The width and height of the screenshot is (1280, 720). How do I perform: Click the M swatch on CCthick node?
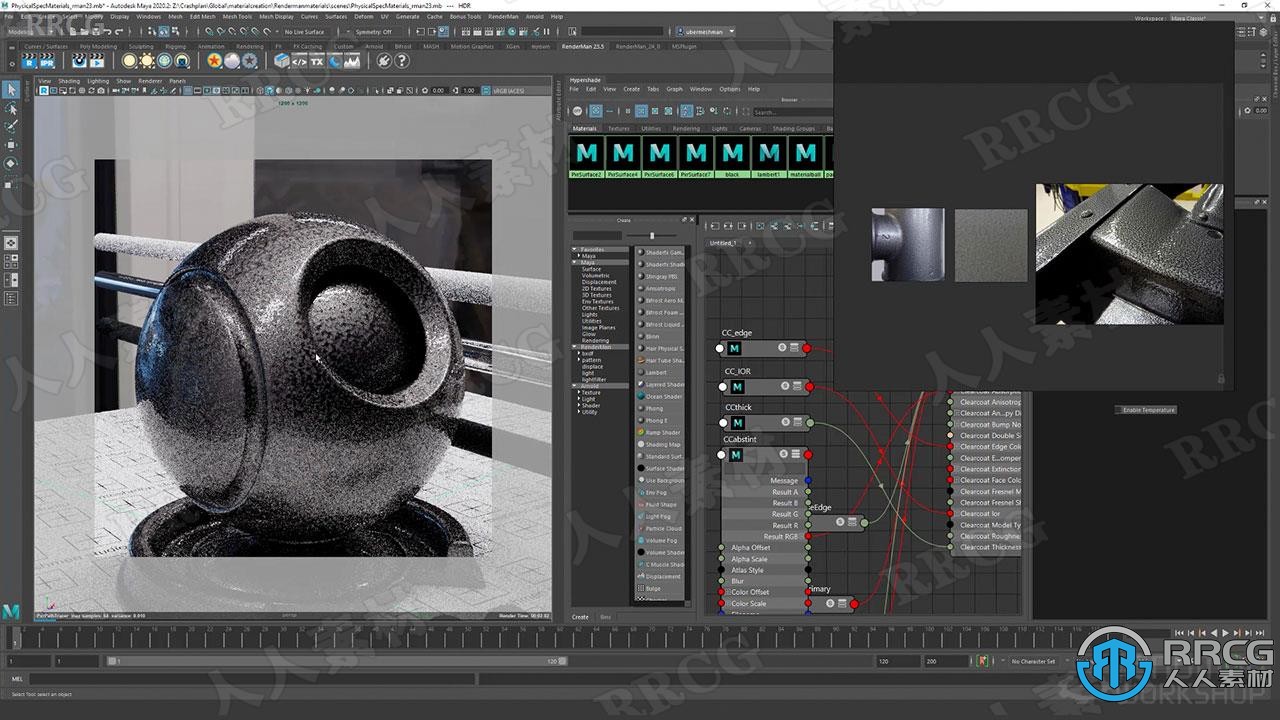click(738, 423)
